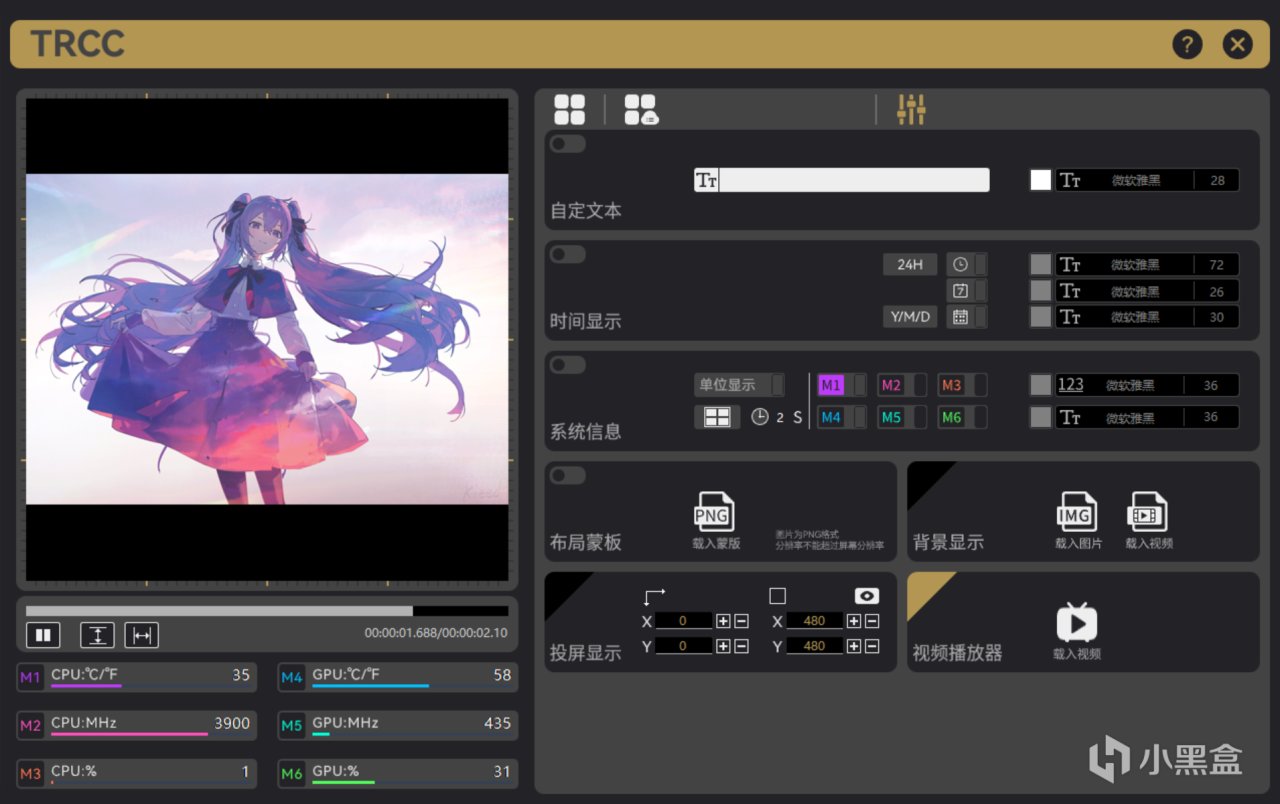Decrease size Y with minus button

point(872,646)
